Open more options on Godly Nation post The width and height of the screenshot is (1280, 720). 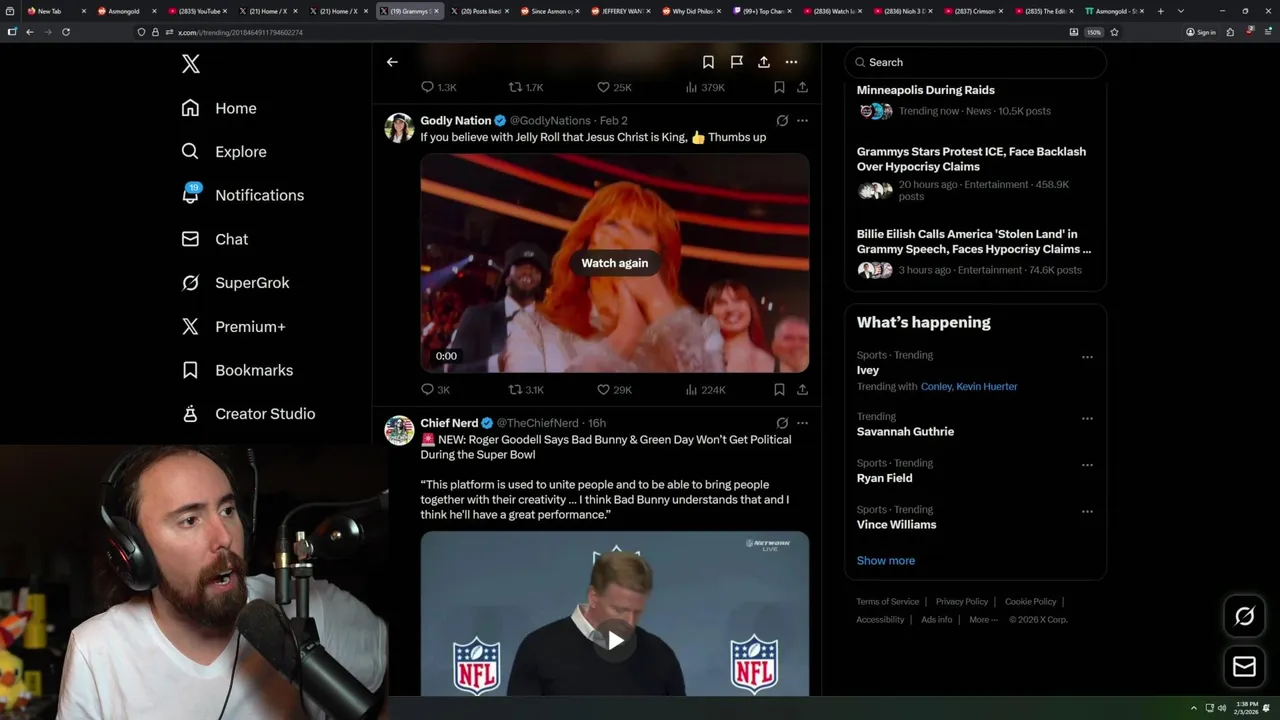click(x=802, y=121)
